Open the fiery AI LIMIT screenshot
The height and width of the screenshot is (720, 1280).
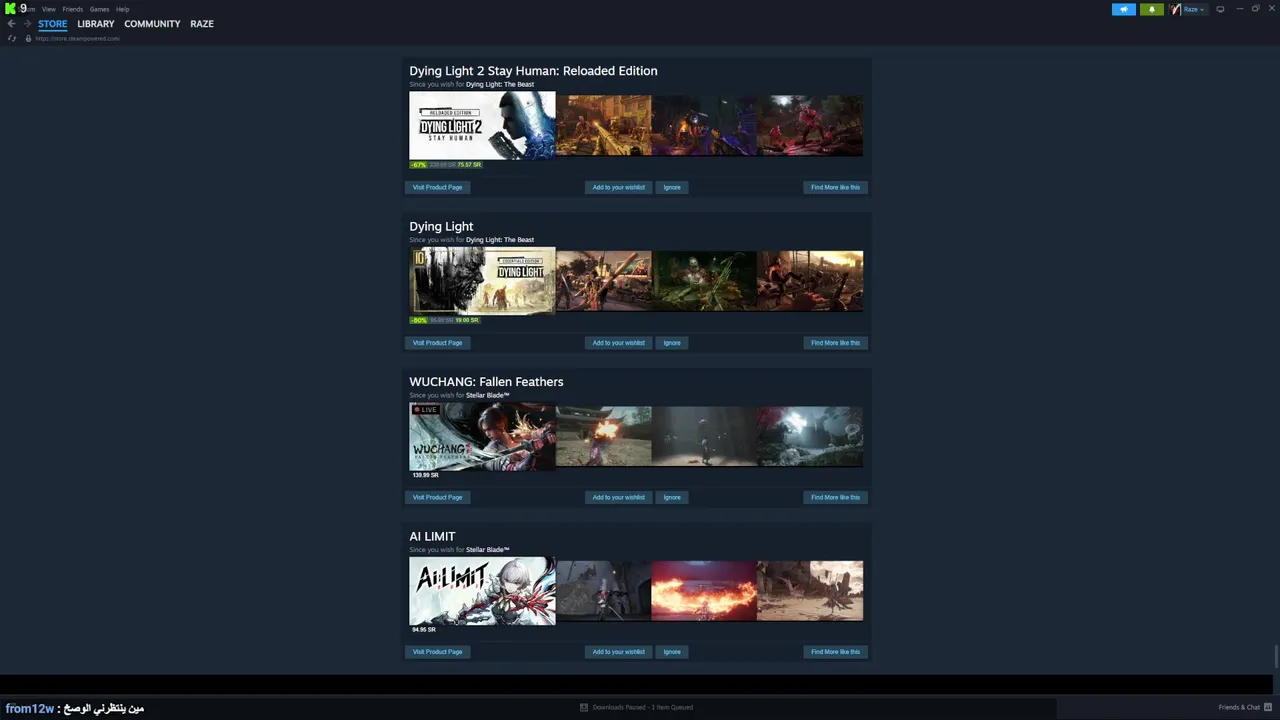point(705,591)
